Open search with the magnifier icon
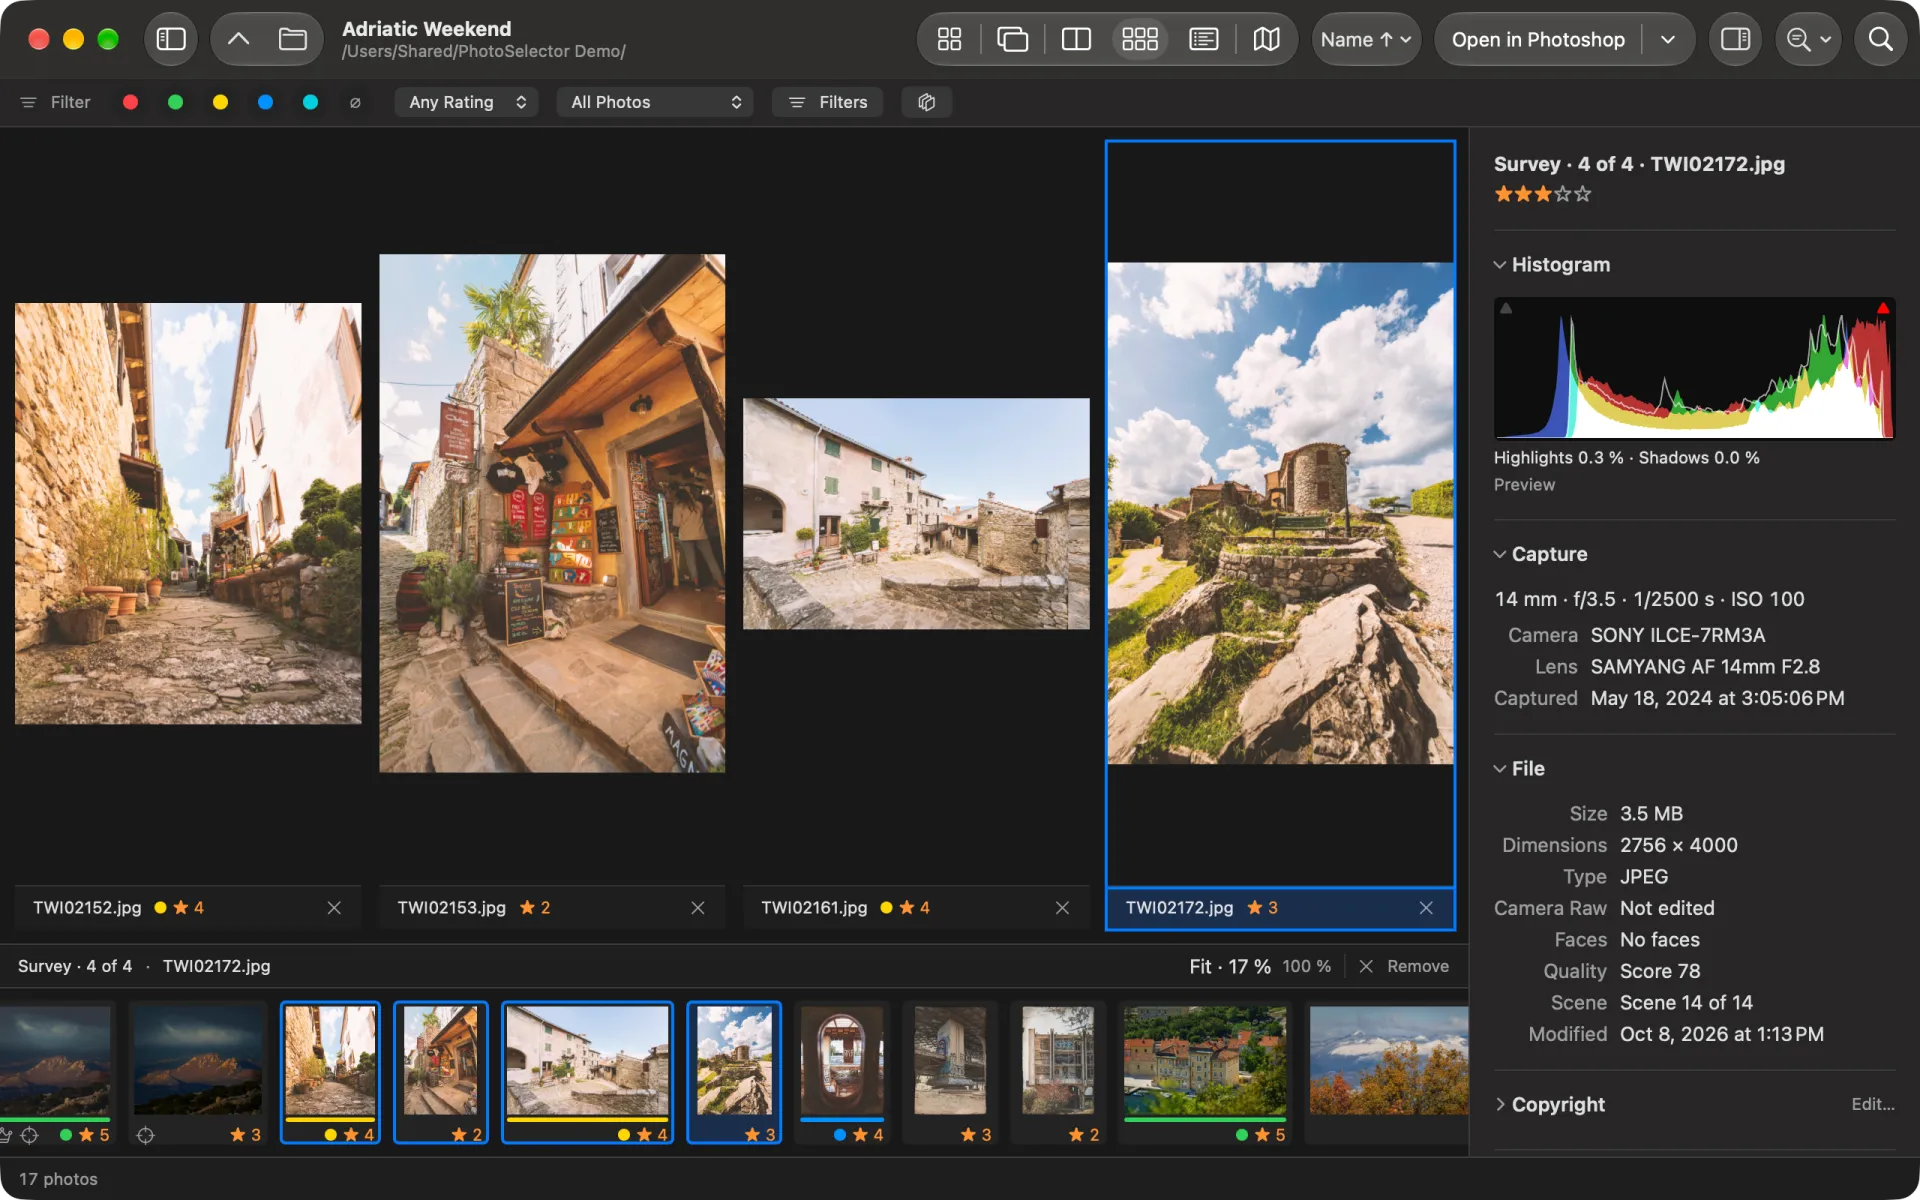1920x1200 pixels. 1880,39
